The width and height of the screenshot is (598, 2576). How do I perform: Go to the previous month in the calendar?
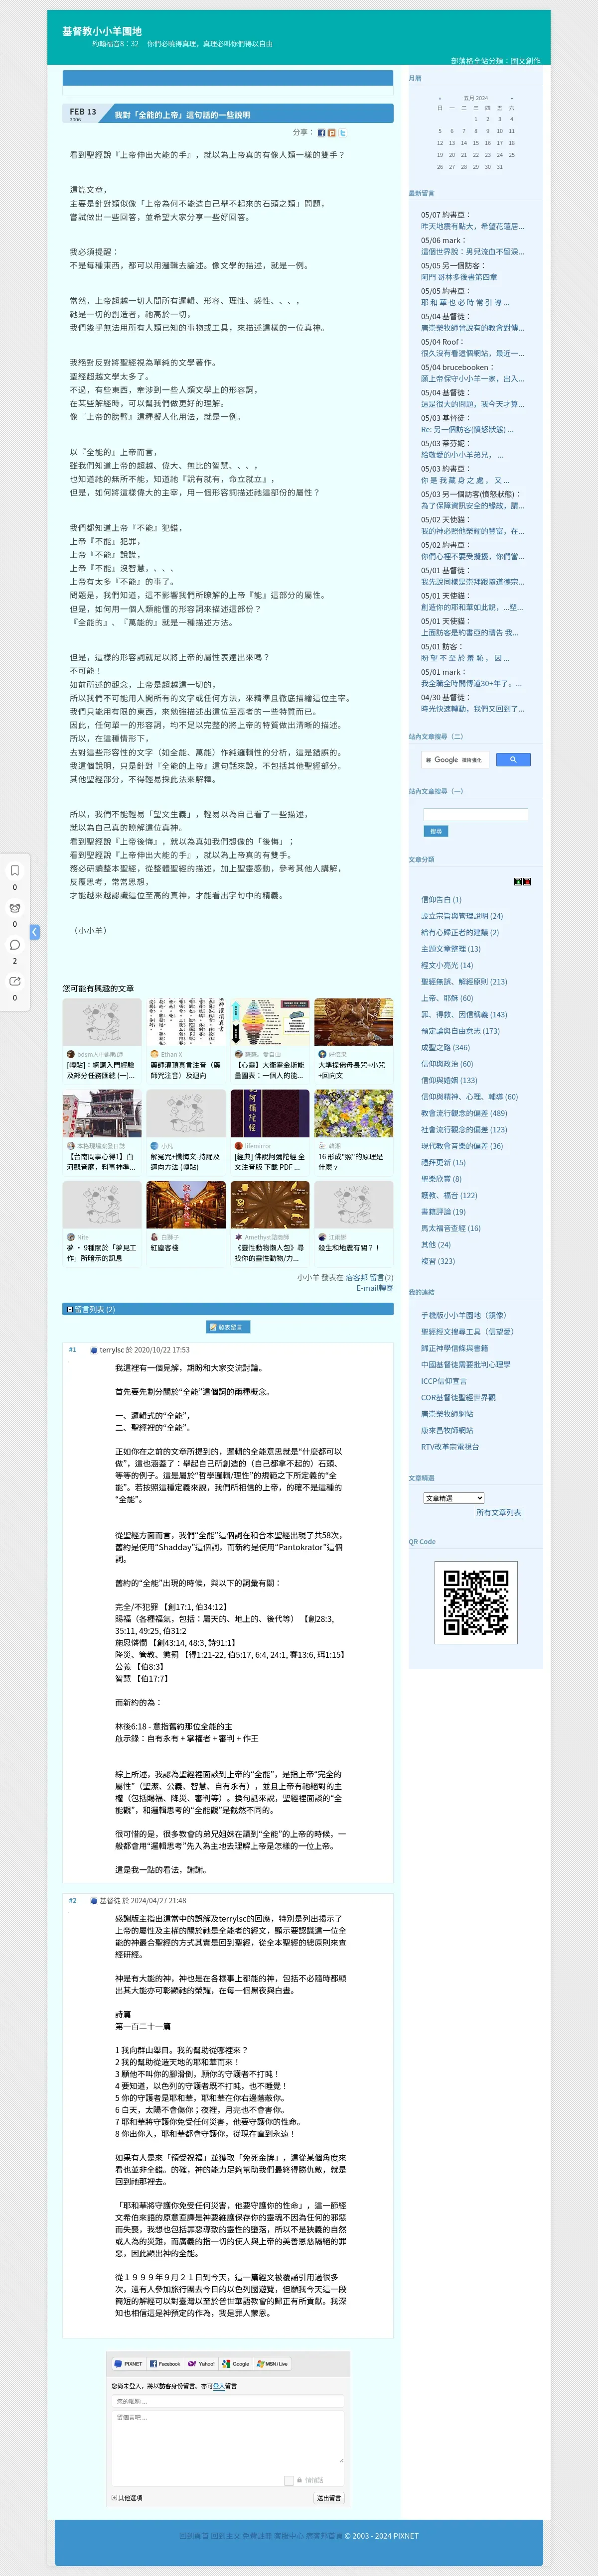(439, 98)
